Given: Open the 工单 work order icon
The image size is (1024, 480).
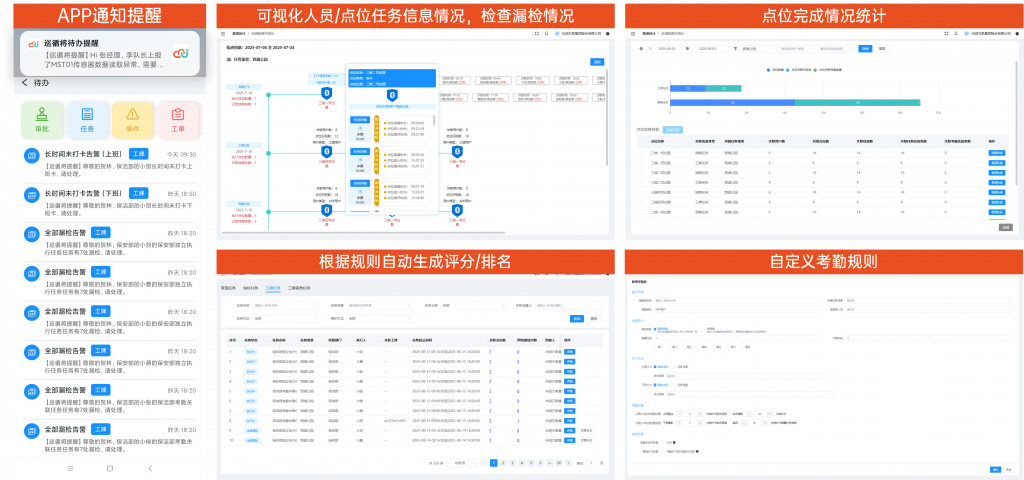Looking at the screenshot, I should coord(178,119).
